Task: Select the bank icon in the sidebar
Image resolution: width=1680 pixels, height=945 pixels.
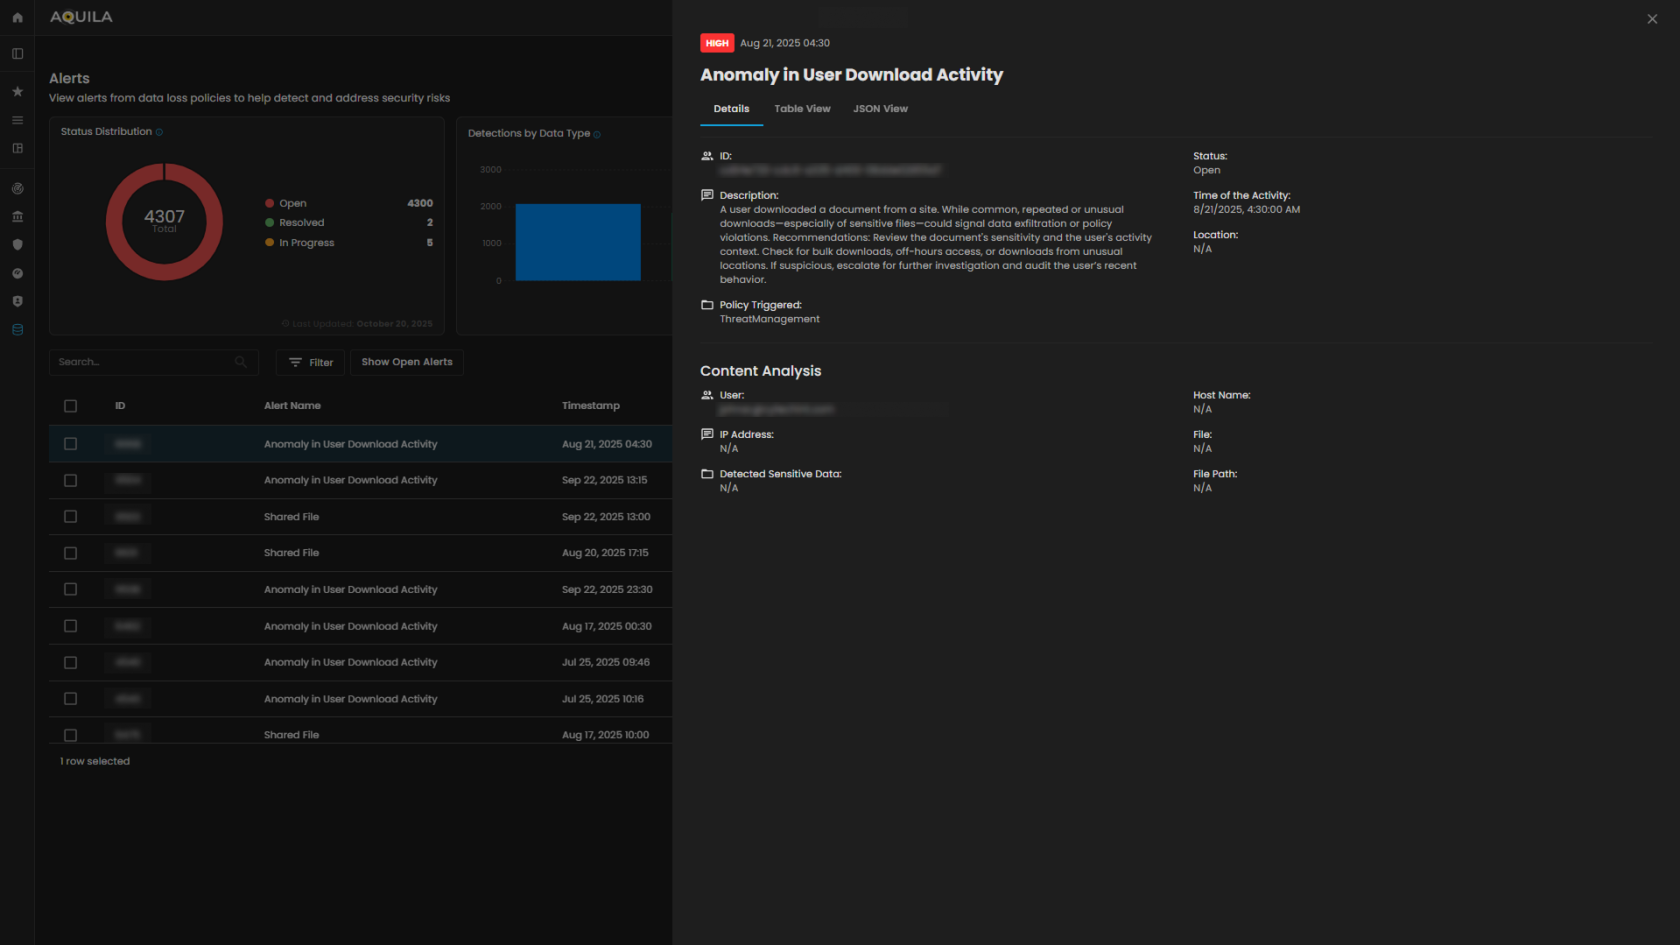Action: 17,216
